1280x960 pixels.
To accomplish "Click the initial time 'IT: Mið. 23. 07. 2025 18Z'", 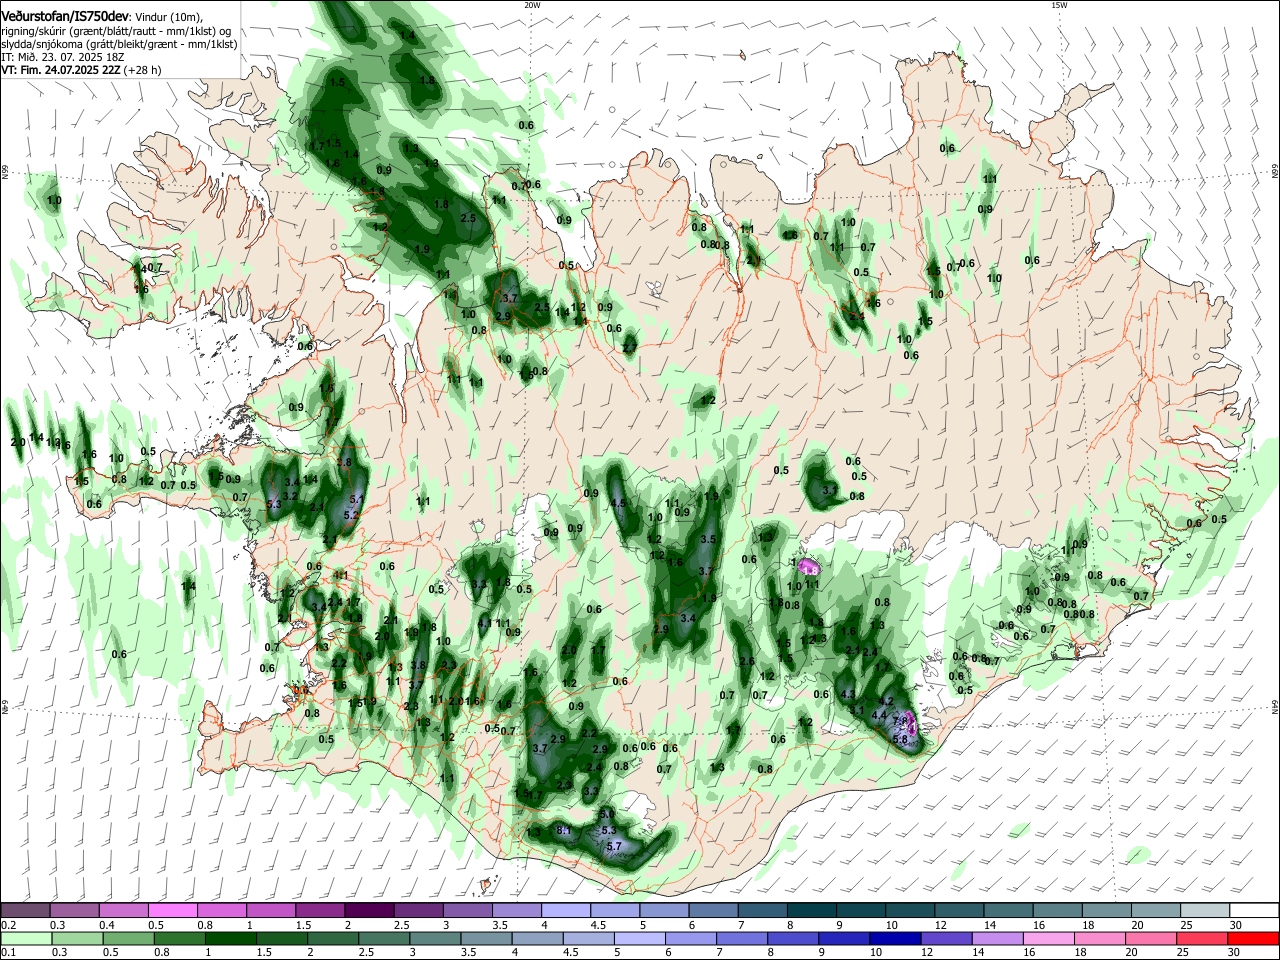I will [x=61, y=58].
